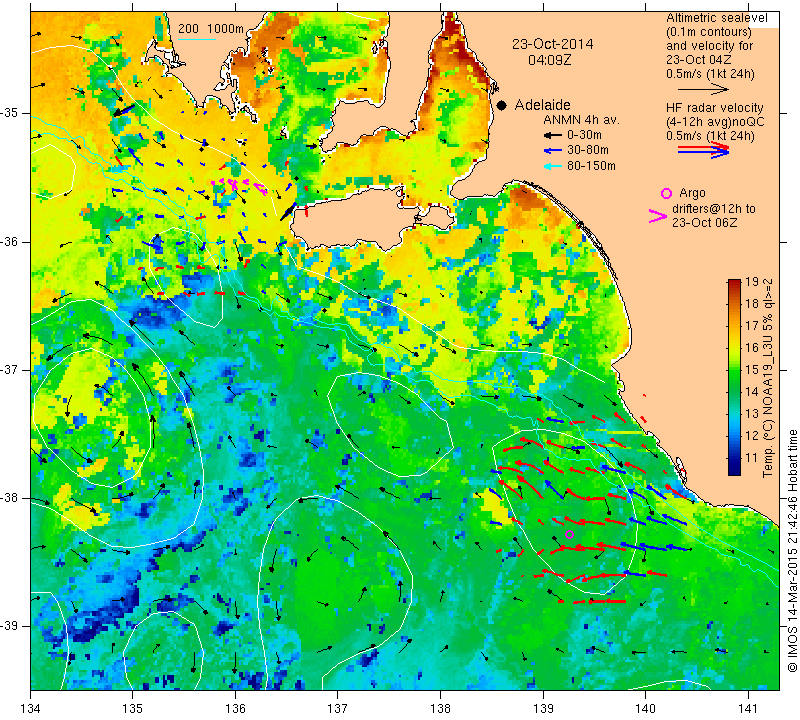Click the 04:09Z time text
800x720 pixels.
click(x=549, y=60)
